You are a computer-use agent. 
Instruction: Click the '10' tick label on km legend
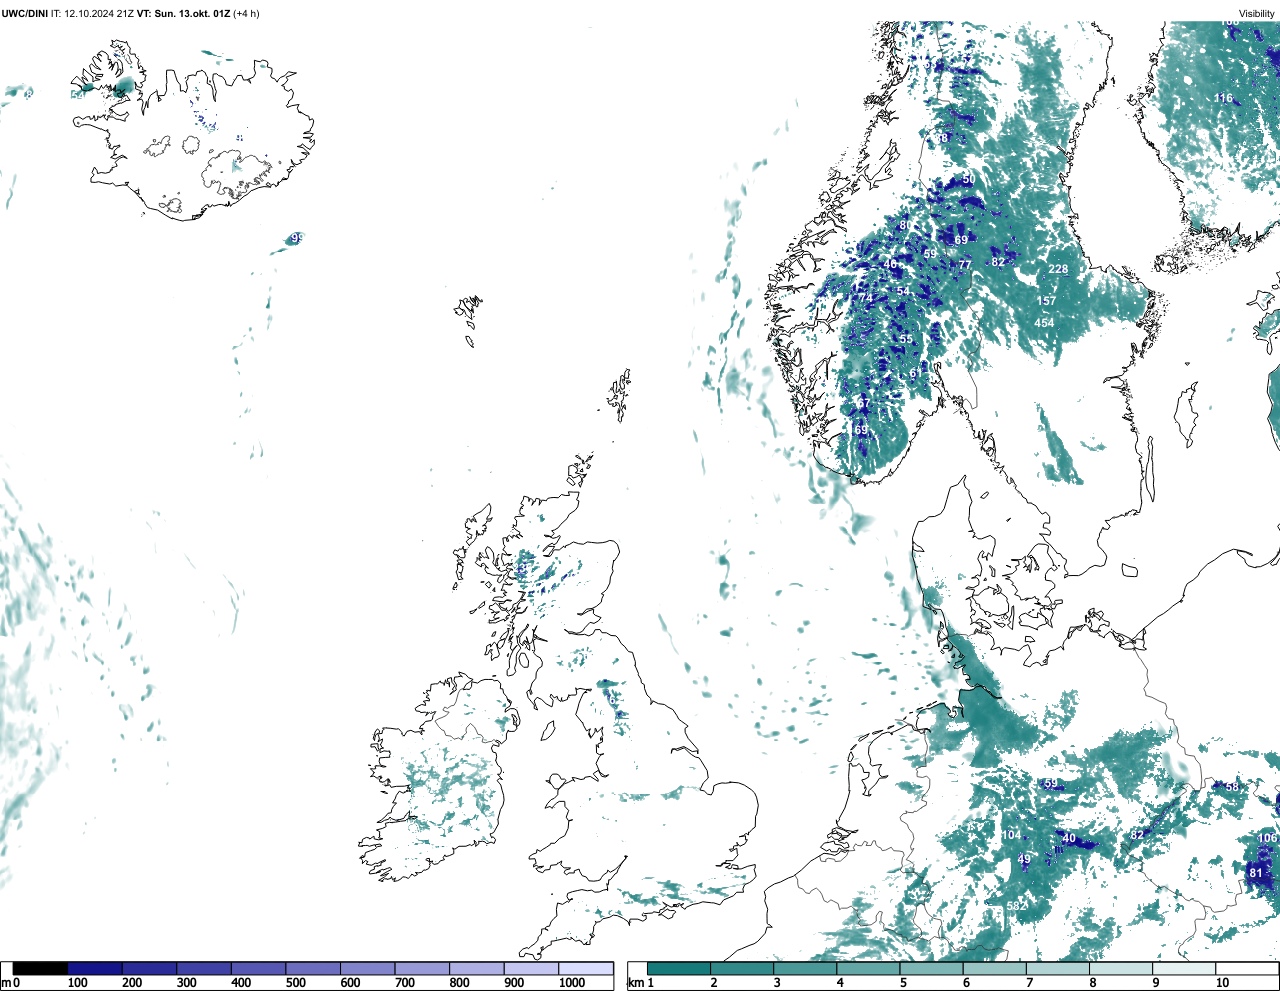(x=1222, y=983)
